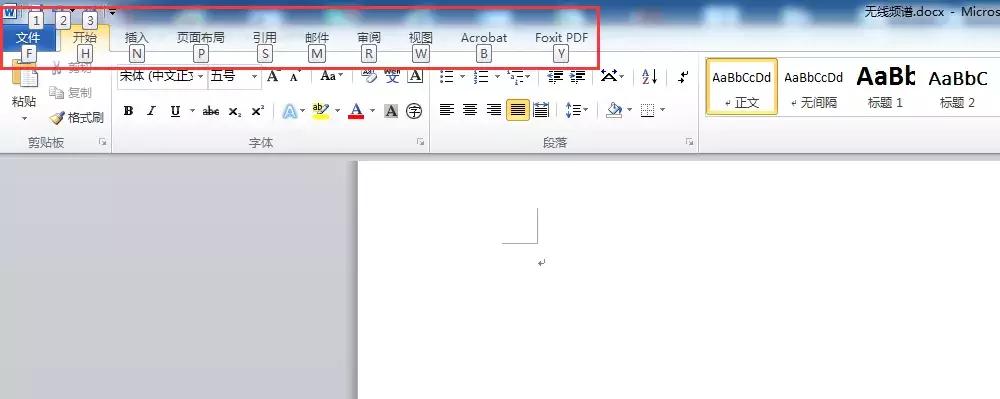Apply paragraph shading paint bucket
1000x399 pixels.
coord(614,111)
